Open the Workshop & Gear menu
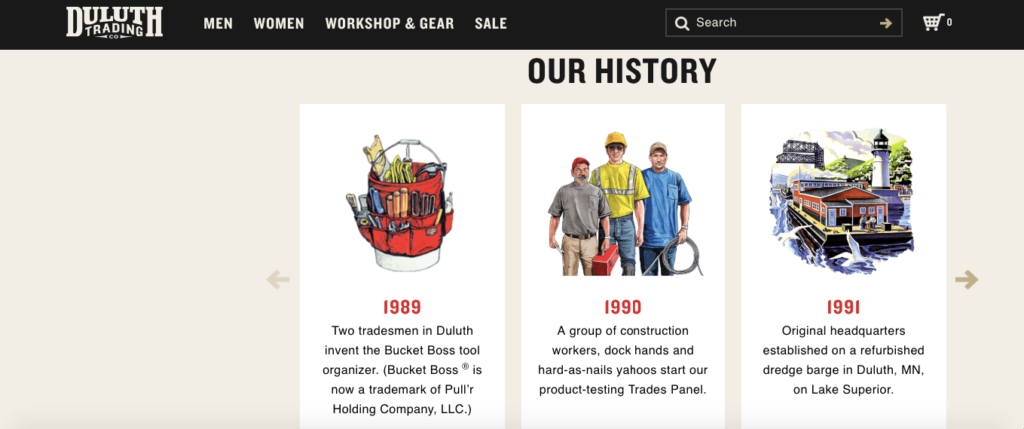Screen dimensions: 1024x429 tap(389, 24)
